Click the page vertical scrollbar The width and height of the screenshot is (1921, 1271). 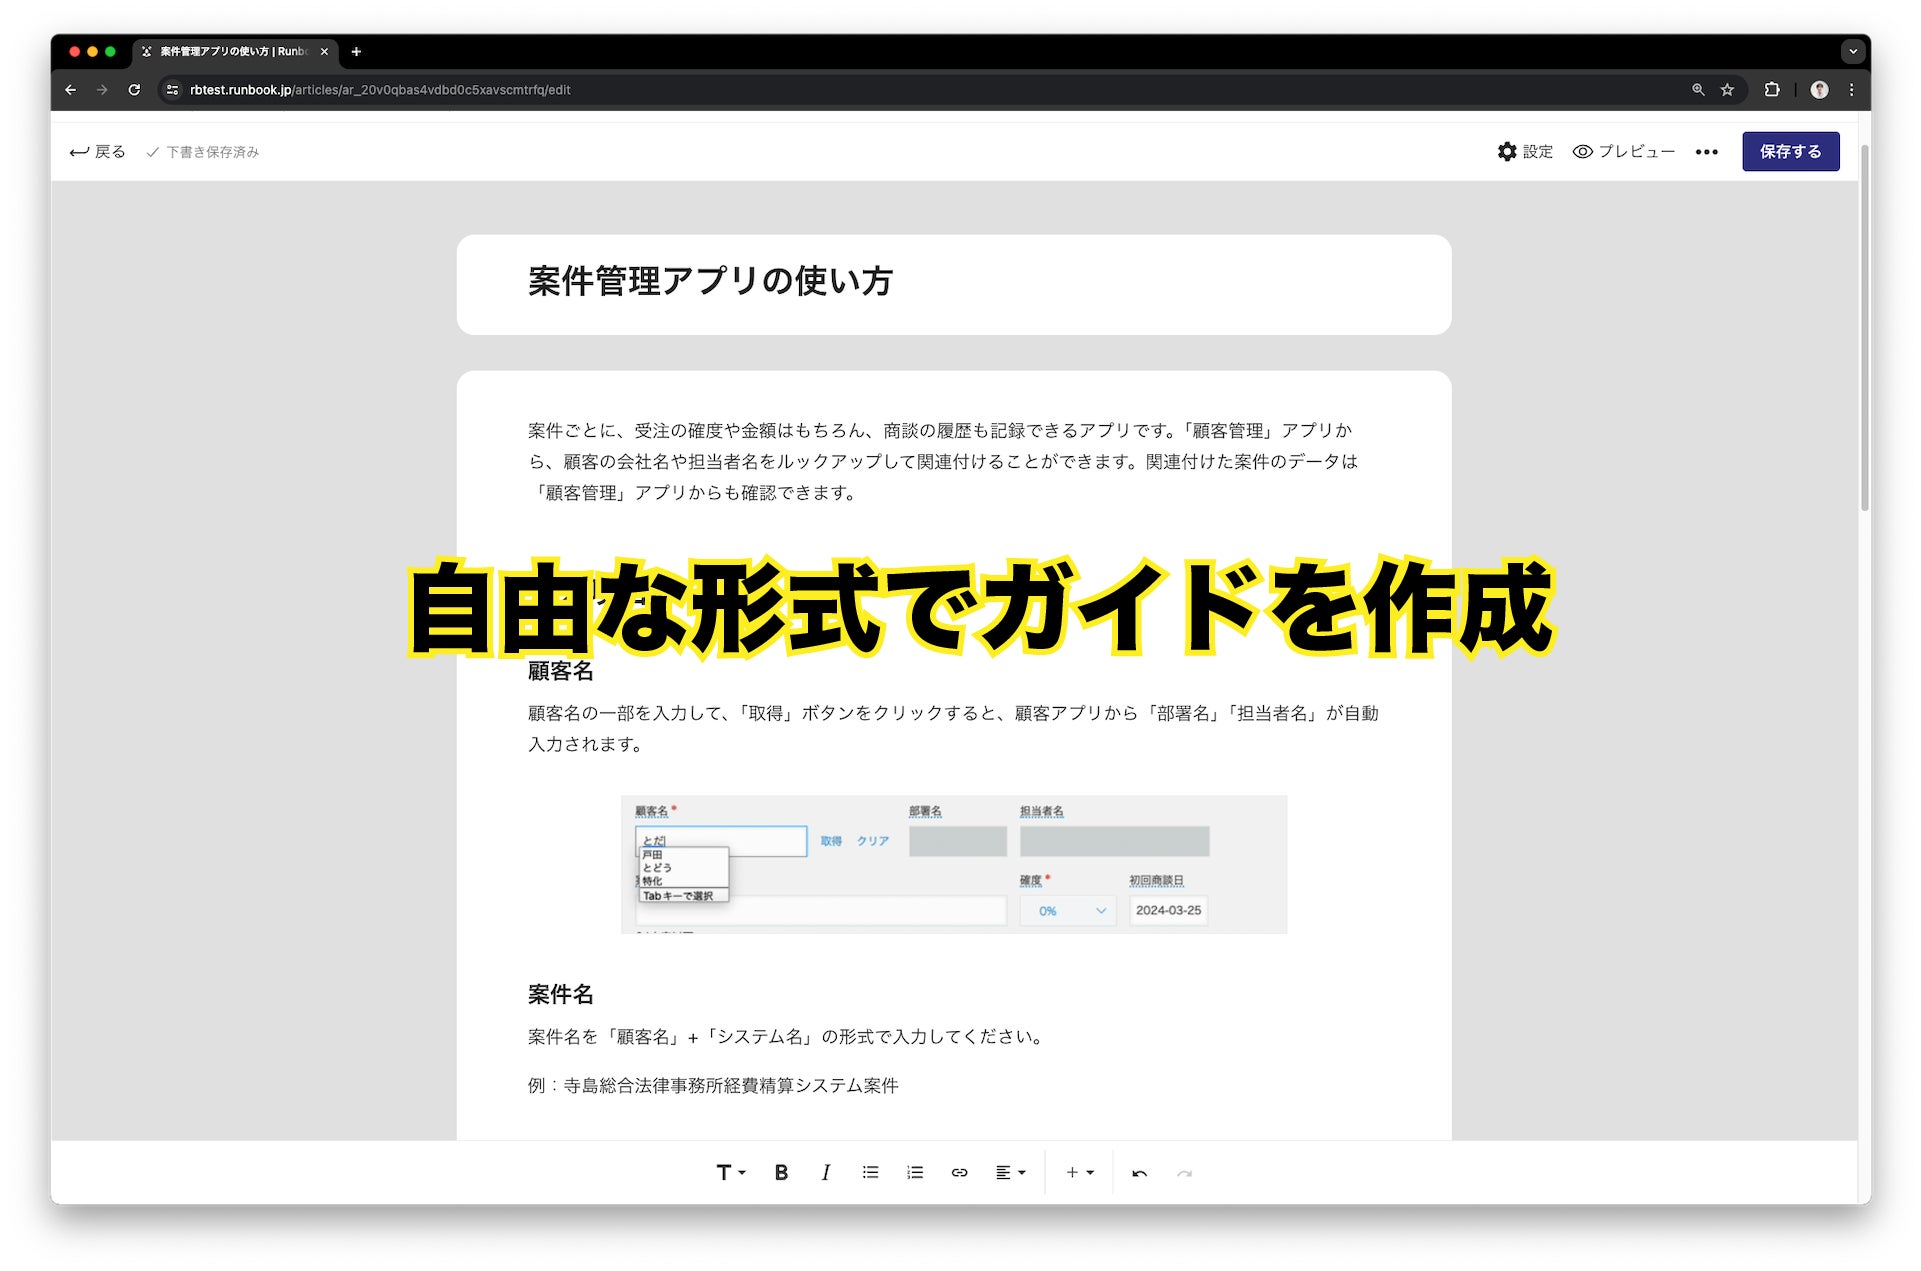[x=1864, y=330]
